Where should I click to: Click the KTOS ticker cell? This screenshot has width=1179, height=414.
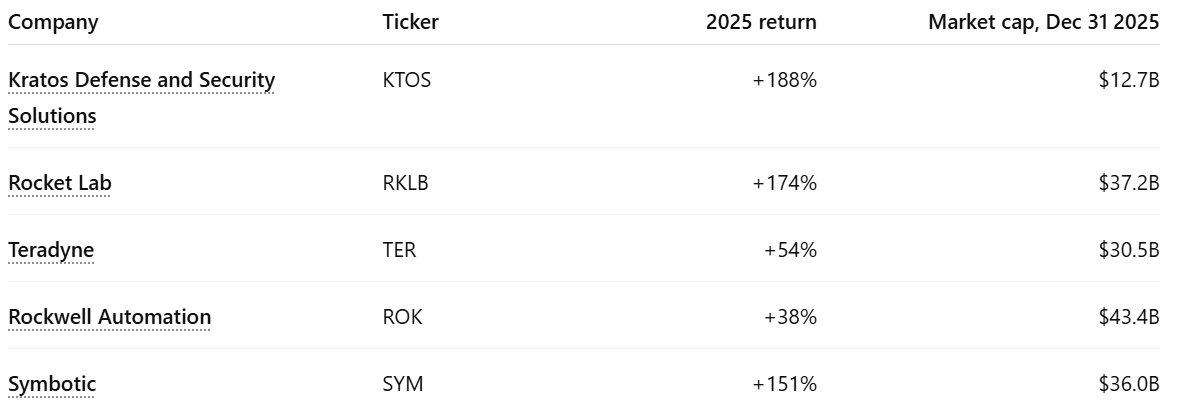coord(407,80)
